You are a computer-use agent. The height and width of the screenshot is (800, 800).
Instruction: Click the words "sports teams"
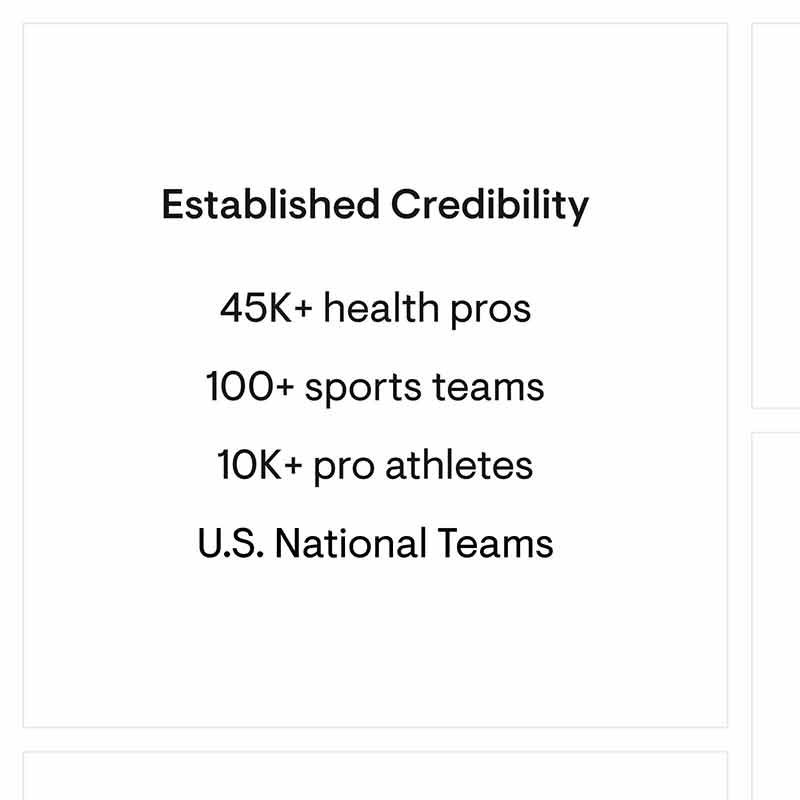(424, 388)
